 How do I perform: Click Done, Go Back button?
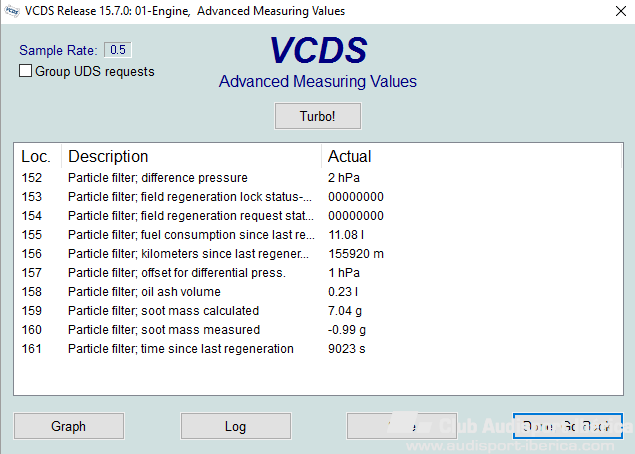pyautogui.click(x=567, y=426)
